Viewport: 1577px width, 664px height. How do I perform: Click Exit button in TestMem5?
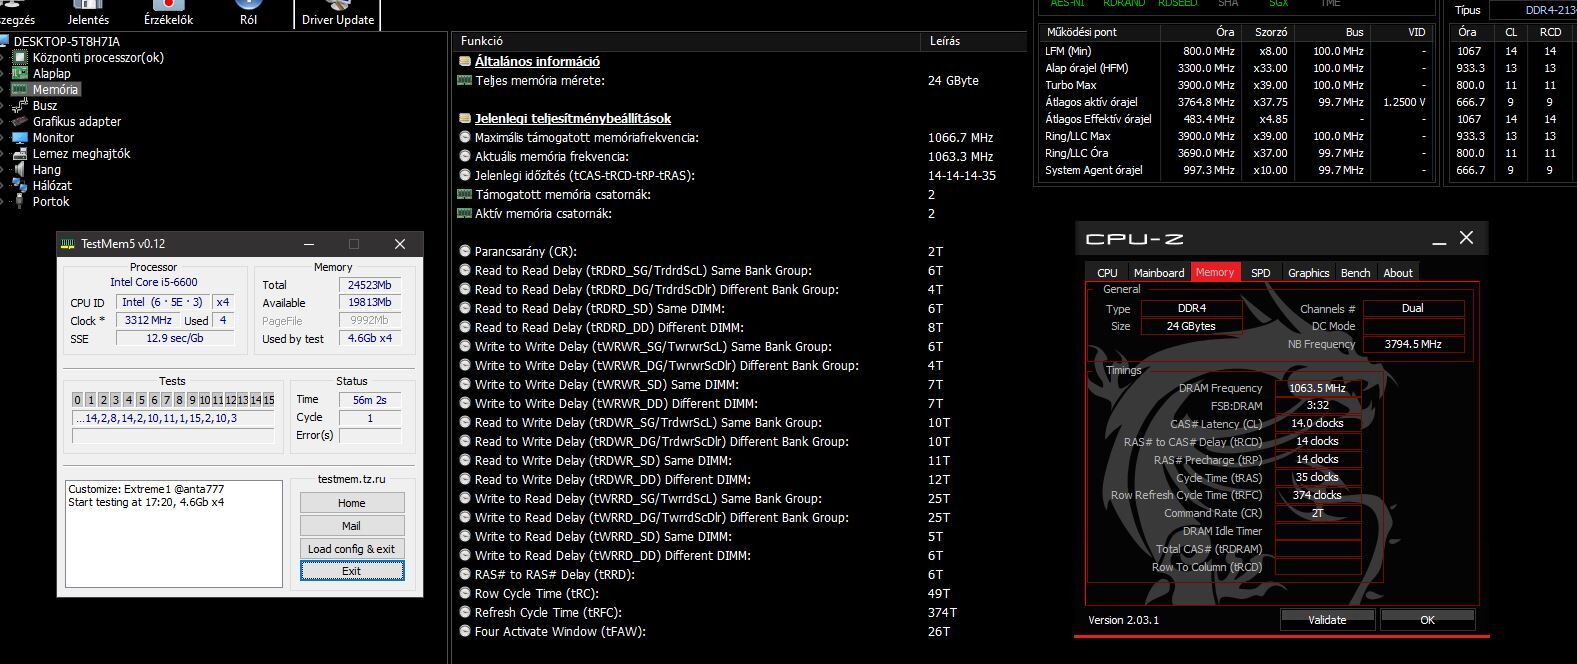[352, 571]
